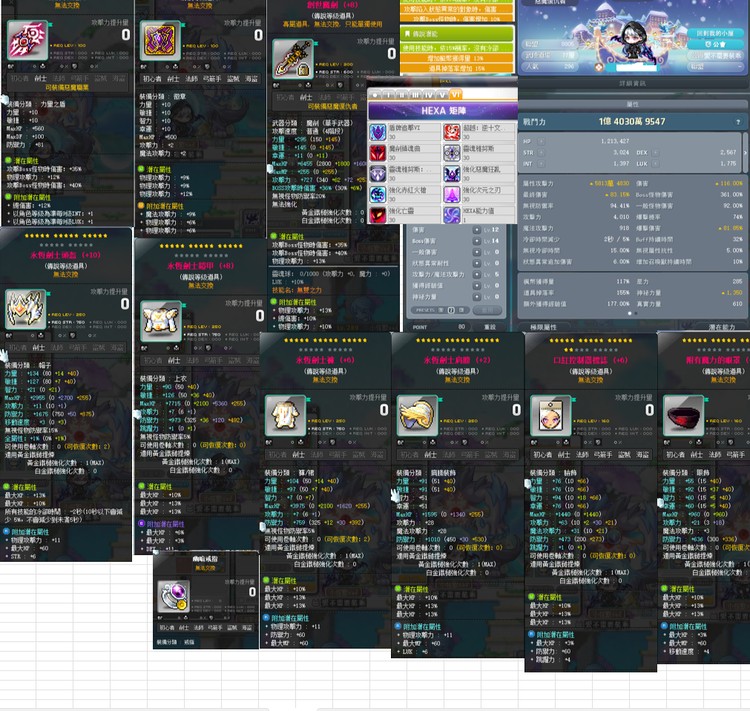Select the 靈魂梅菲斯 grey cross skill icon
750x711 pixels.
[452, 153]
